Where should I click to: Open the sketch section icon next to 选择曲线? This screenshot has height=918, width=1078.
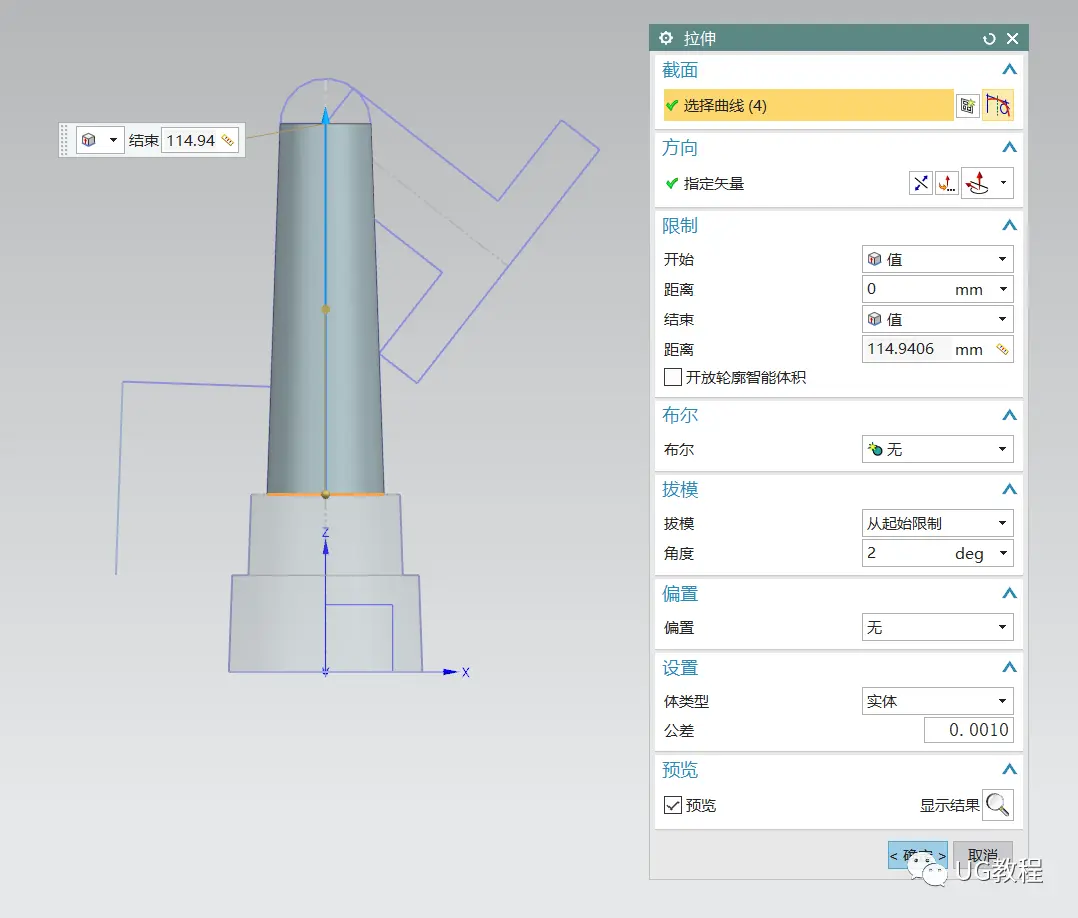click(x=967, y=105)
